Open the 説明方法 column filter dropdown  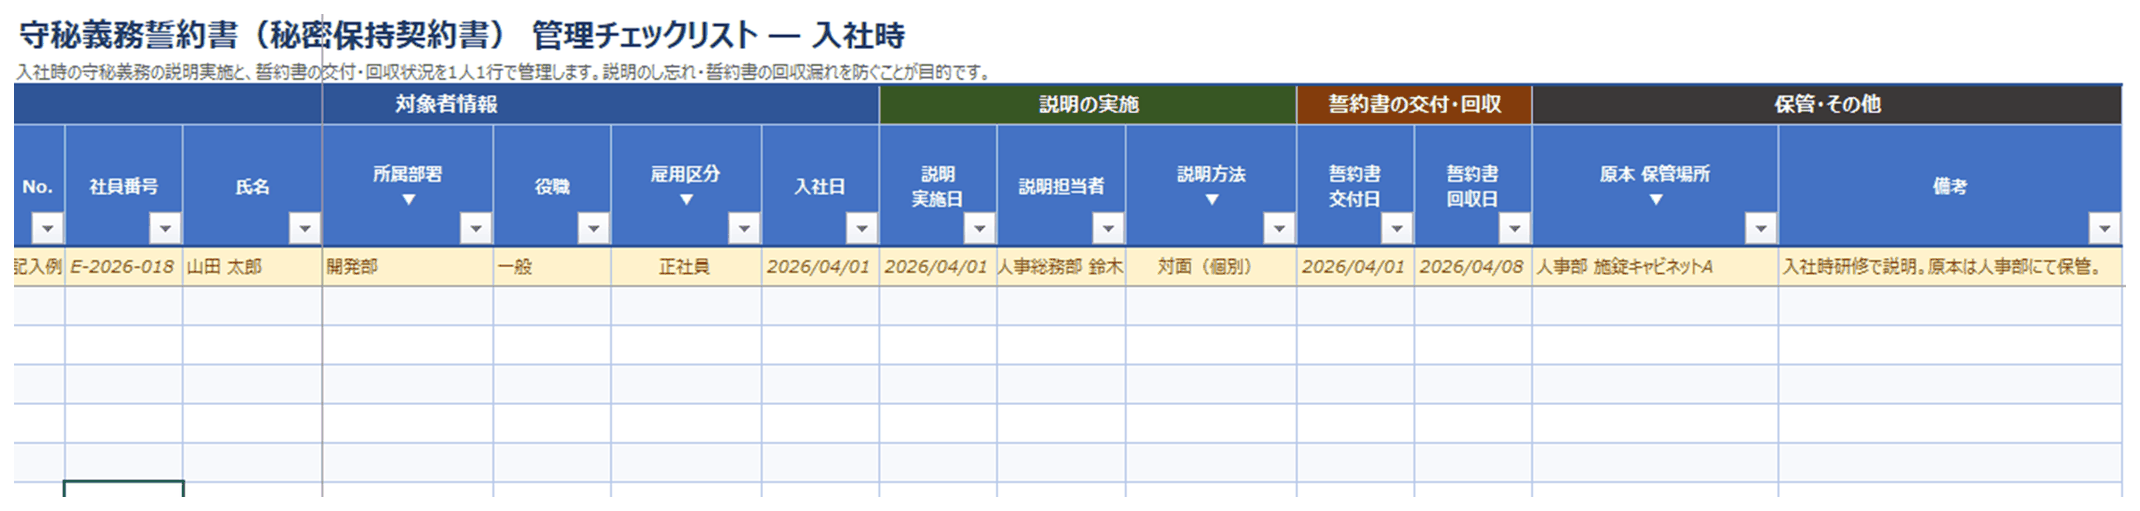[1278, 229]
